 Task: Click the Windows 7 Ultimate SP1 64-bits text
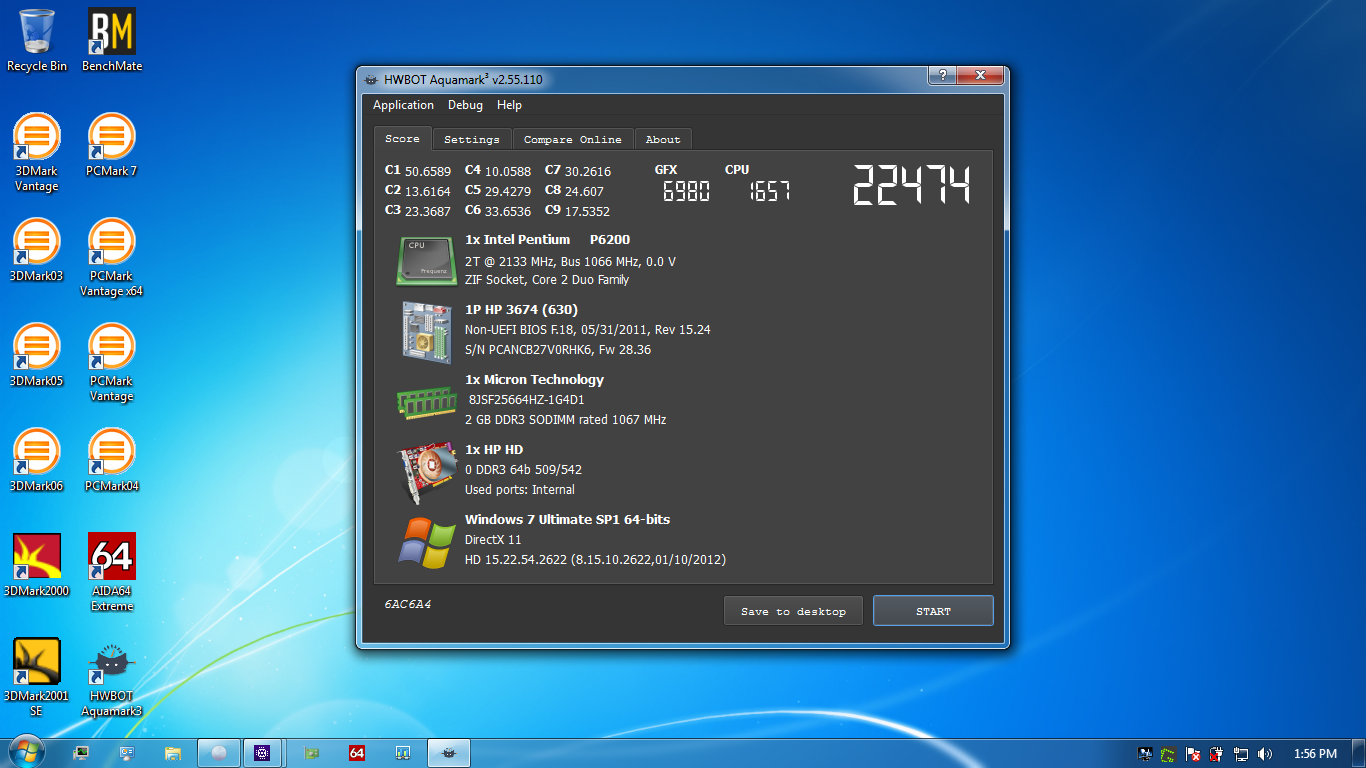[567, 520]
